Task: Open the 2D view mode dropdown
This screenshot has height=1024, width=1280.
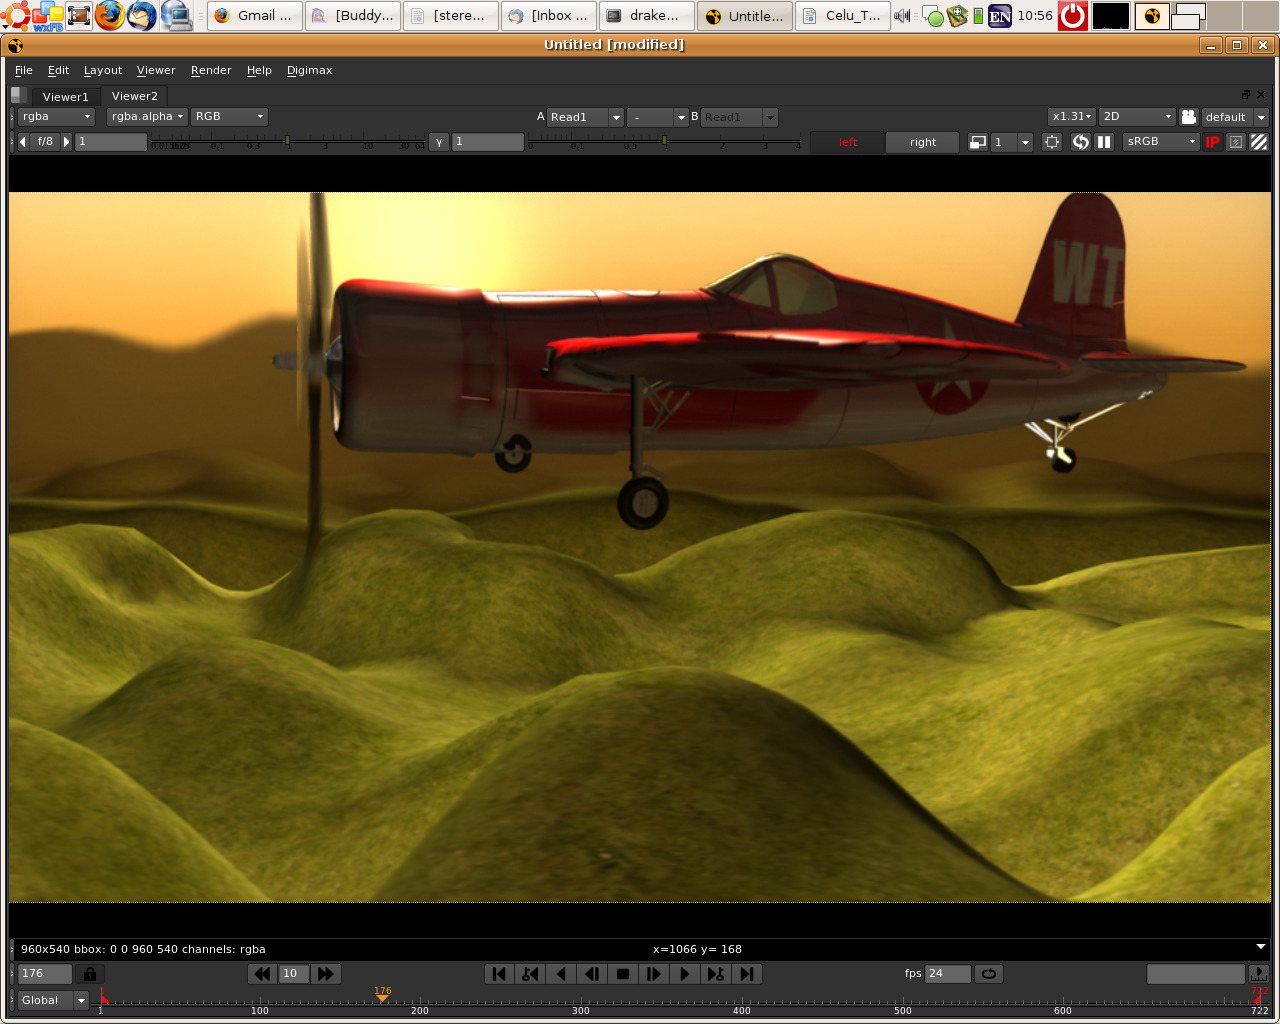Action: tap(1137, 117)
